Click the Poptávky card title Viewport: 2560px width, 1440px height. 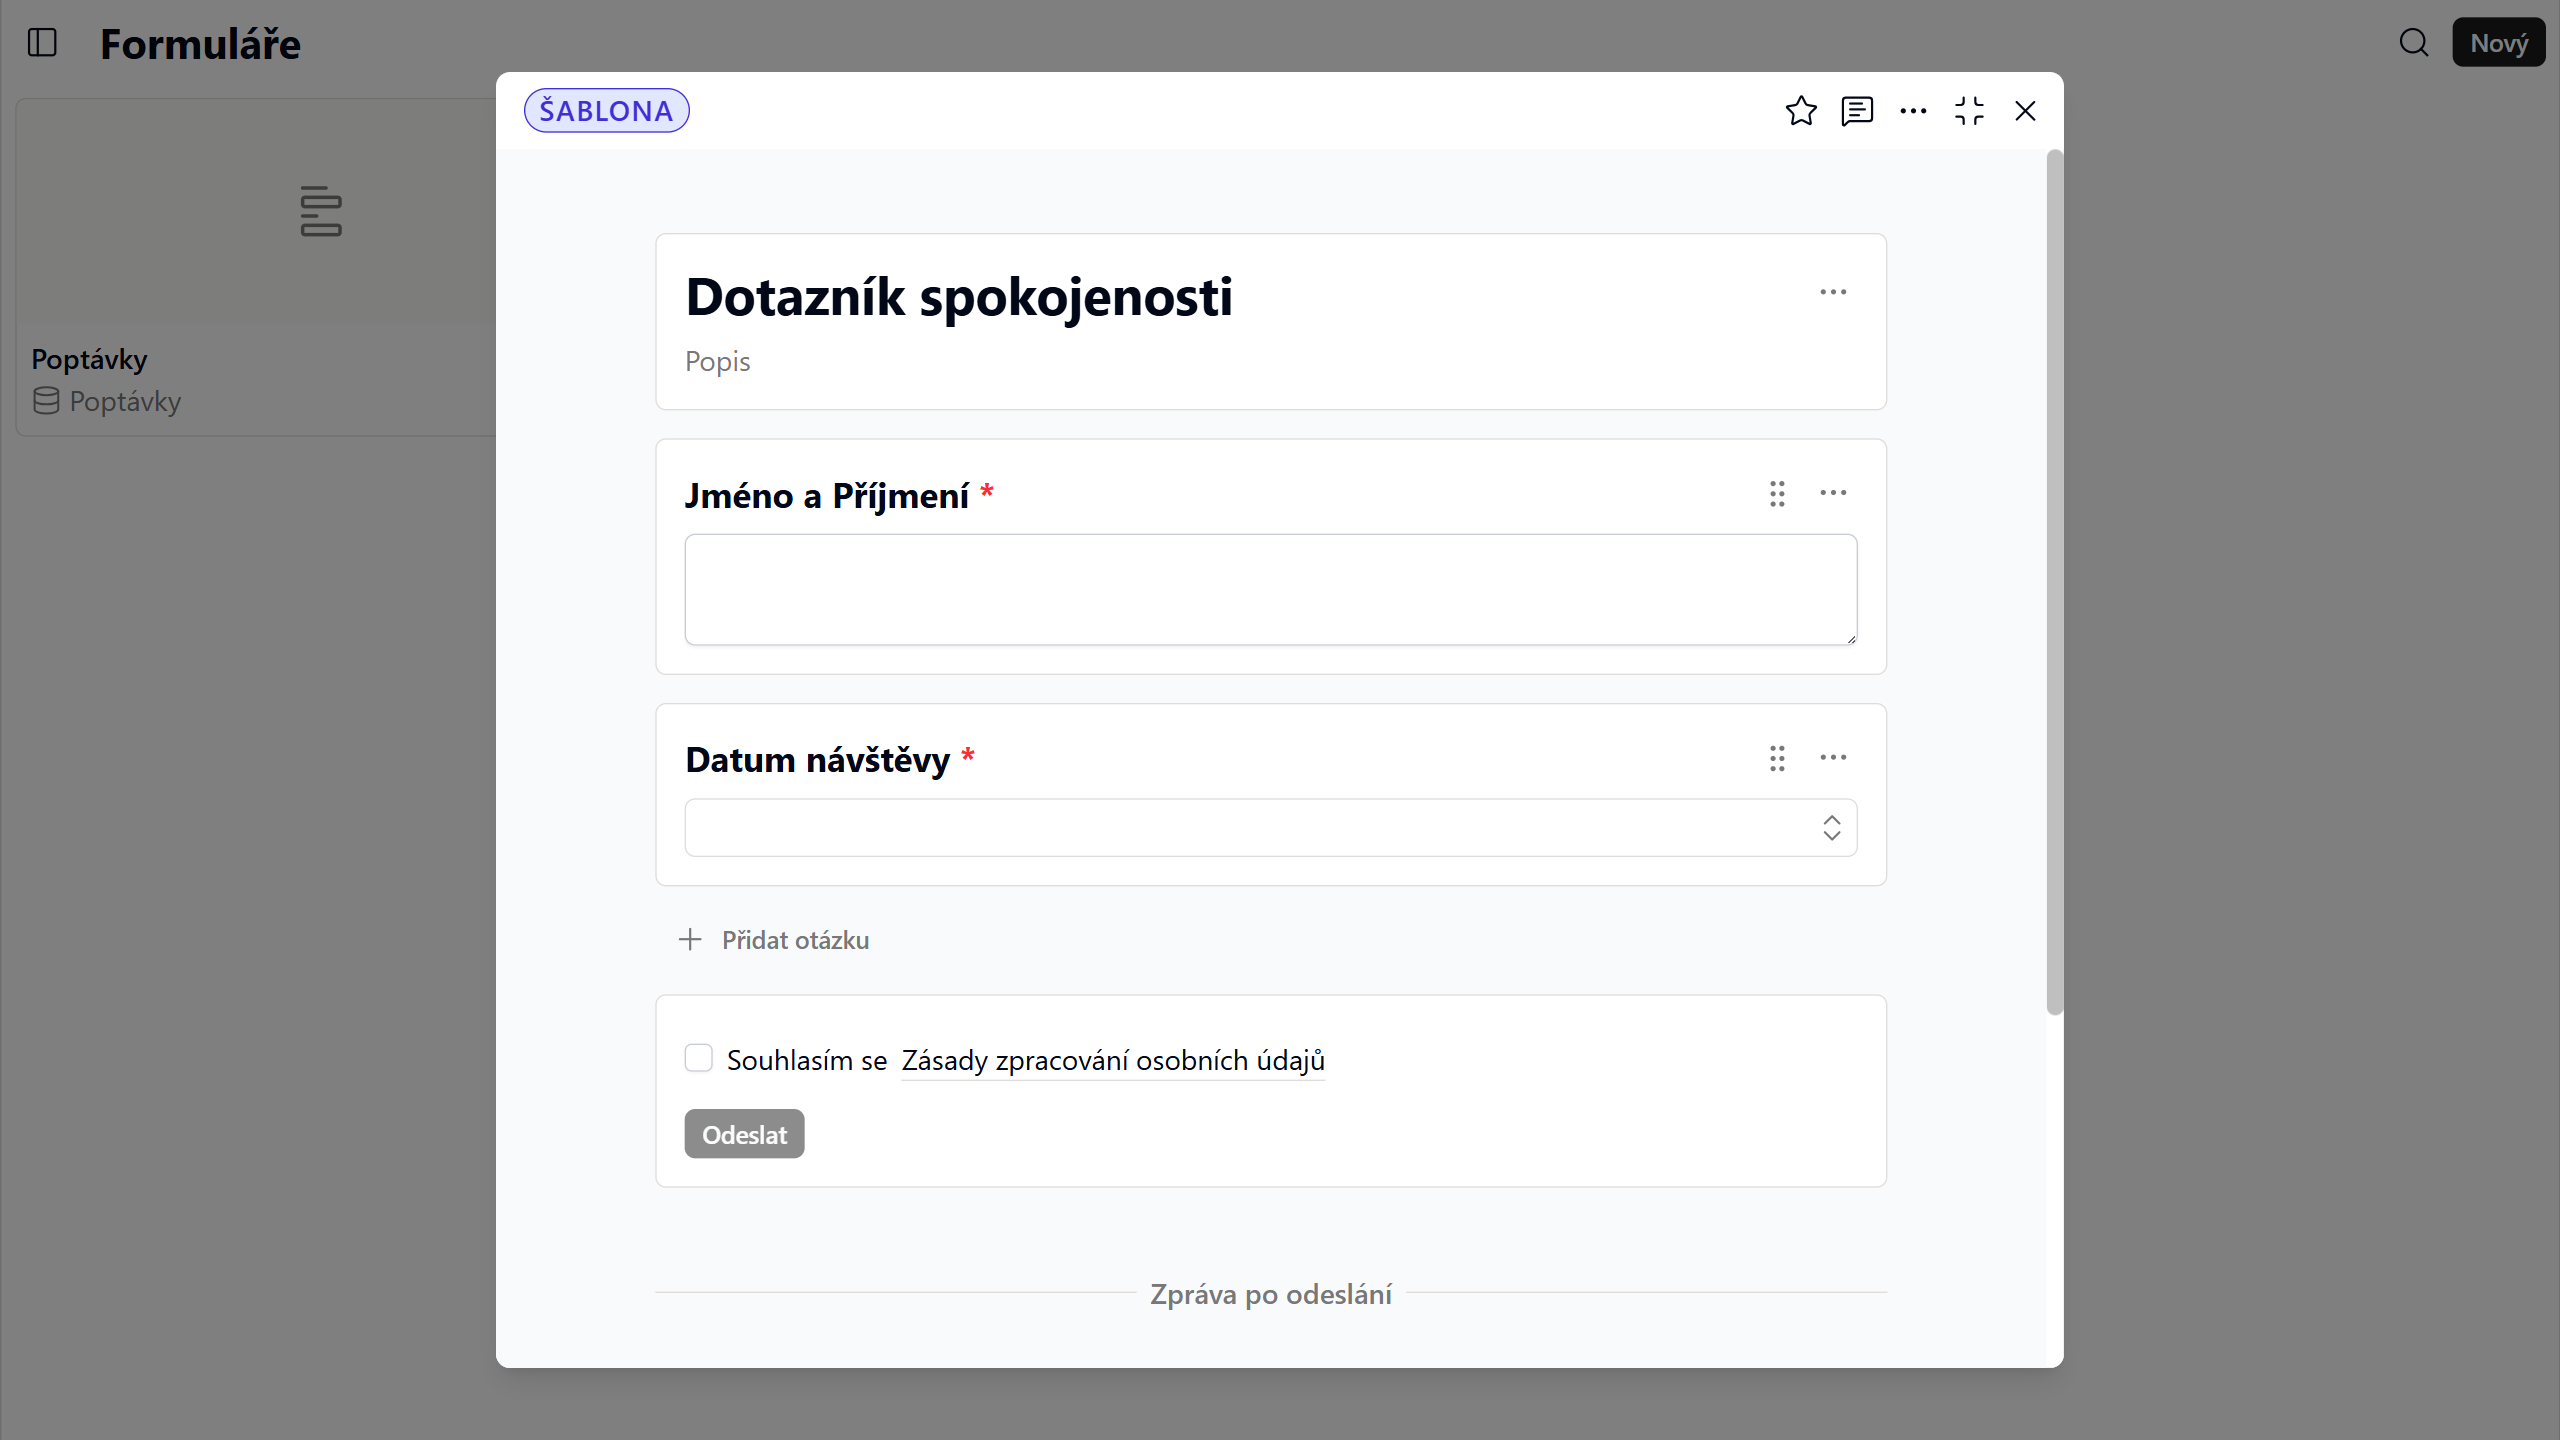click(89, 359)
